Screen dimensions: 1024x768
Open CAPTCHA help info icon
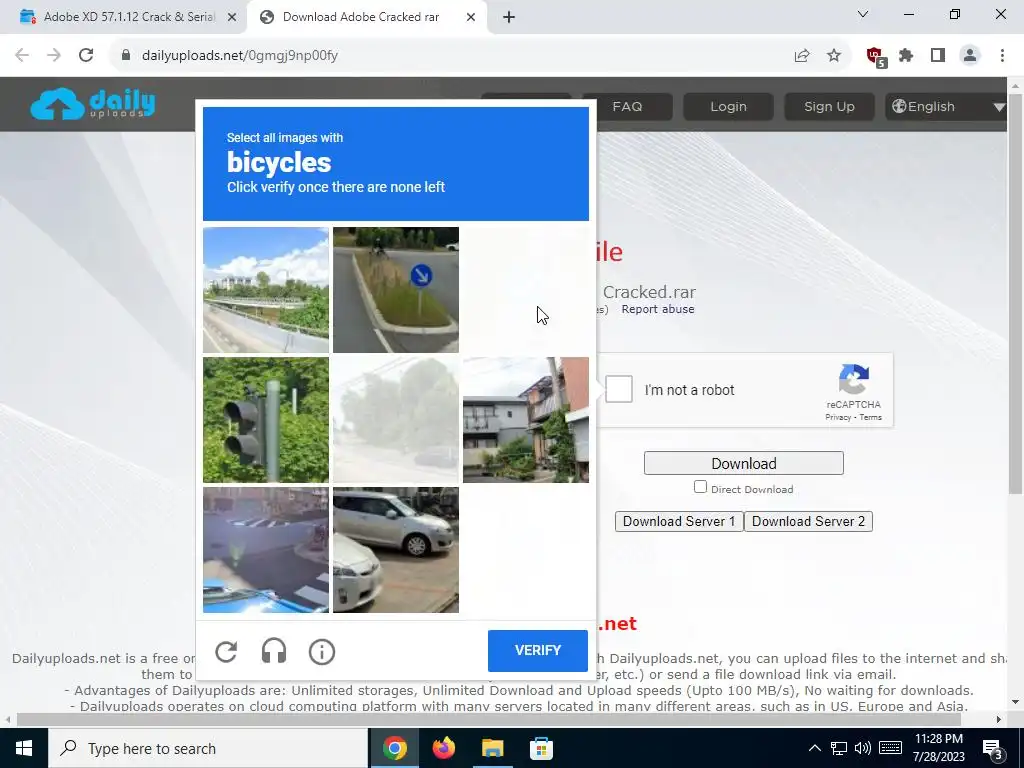[x=321, y=651]
